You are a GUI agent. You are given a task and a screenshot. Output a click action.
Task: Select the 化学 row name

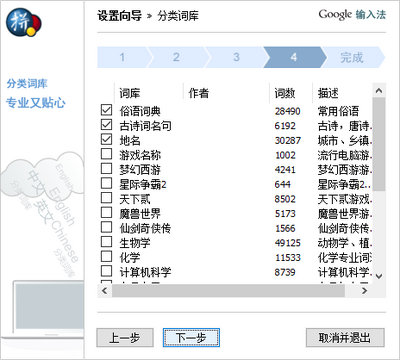tap(130, 257)
